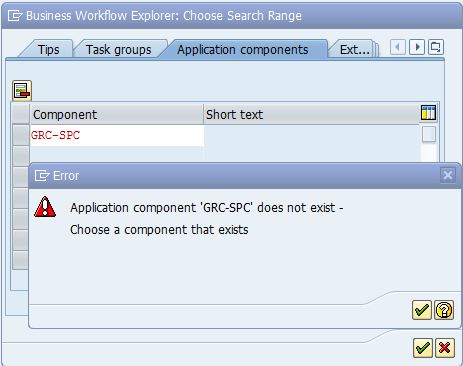Click the table vertical scrollbar up button
Image resolution: width=463 pixels, height=366 pixels.
coord(429,134)
